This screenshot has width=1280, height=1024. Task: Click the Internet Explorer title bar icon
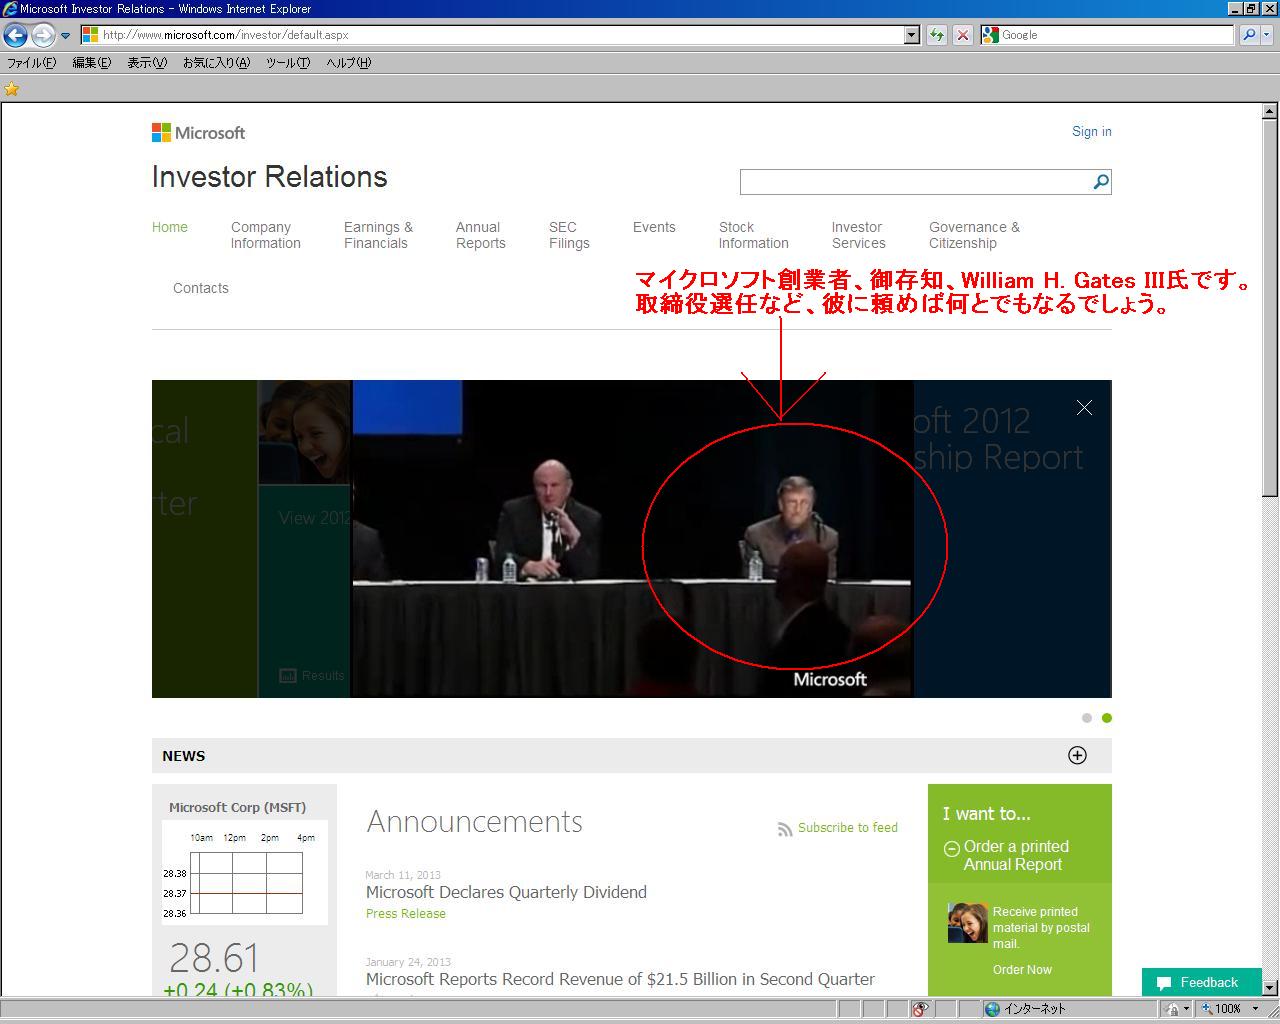[10, 9]
